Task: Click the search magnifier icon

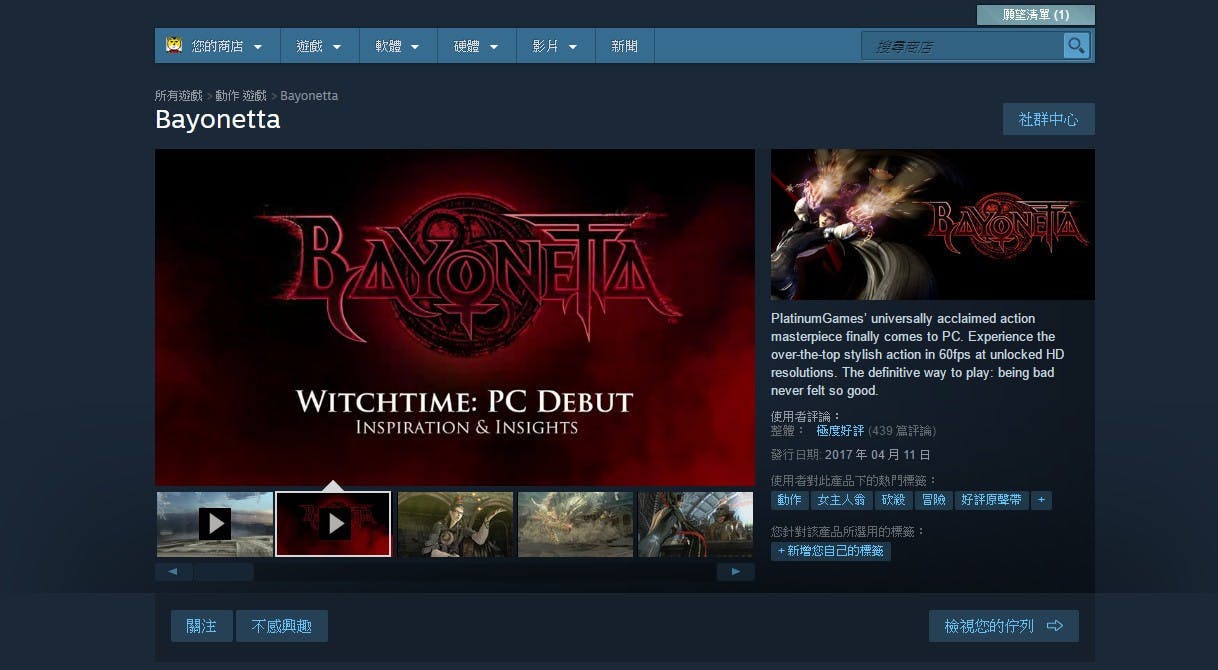Action: tap(1076, 46)
